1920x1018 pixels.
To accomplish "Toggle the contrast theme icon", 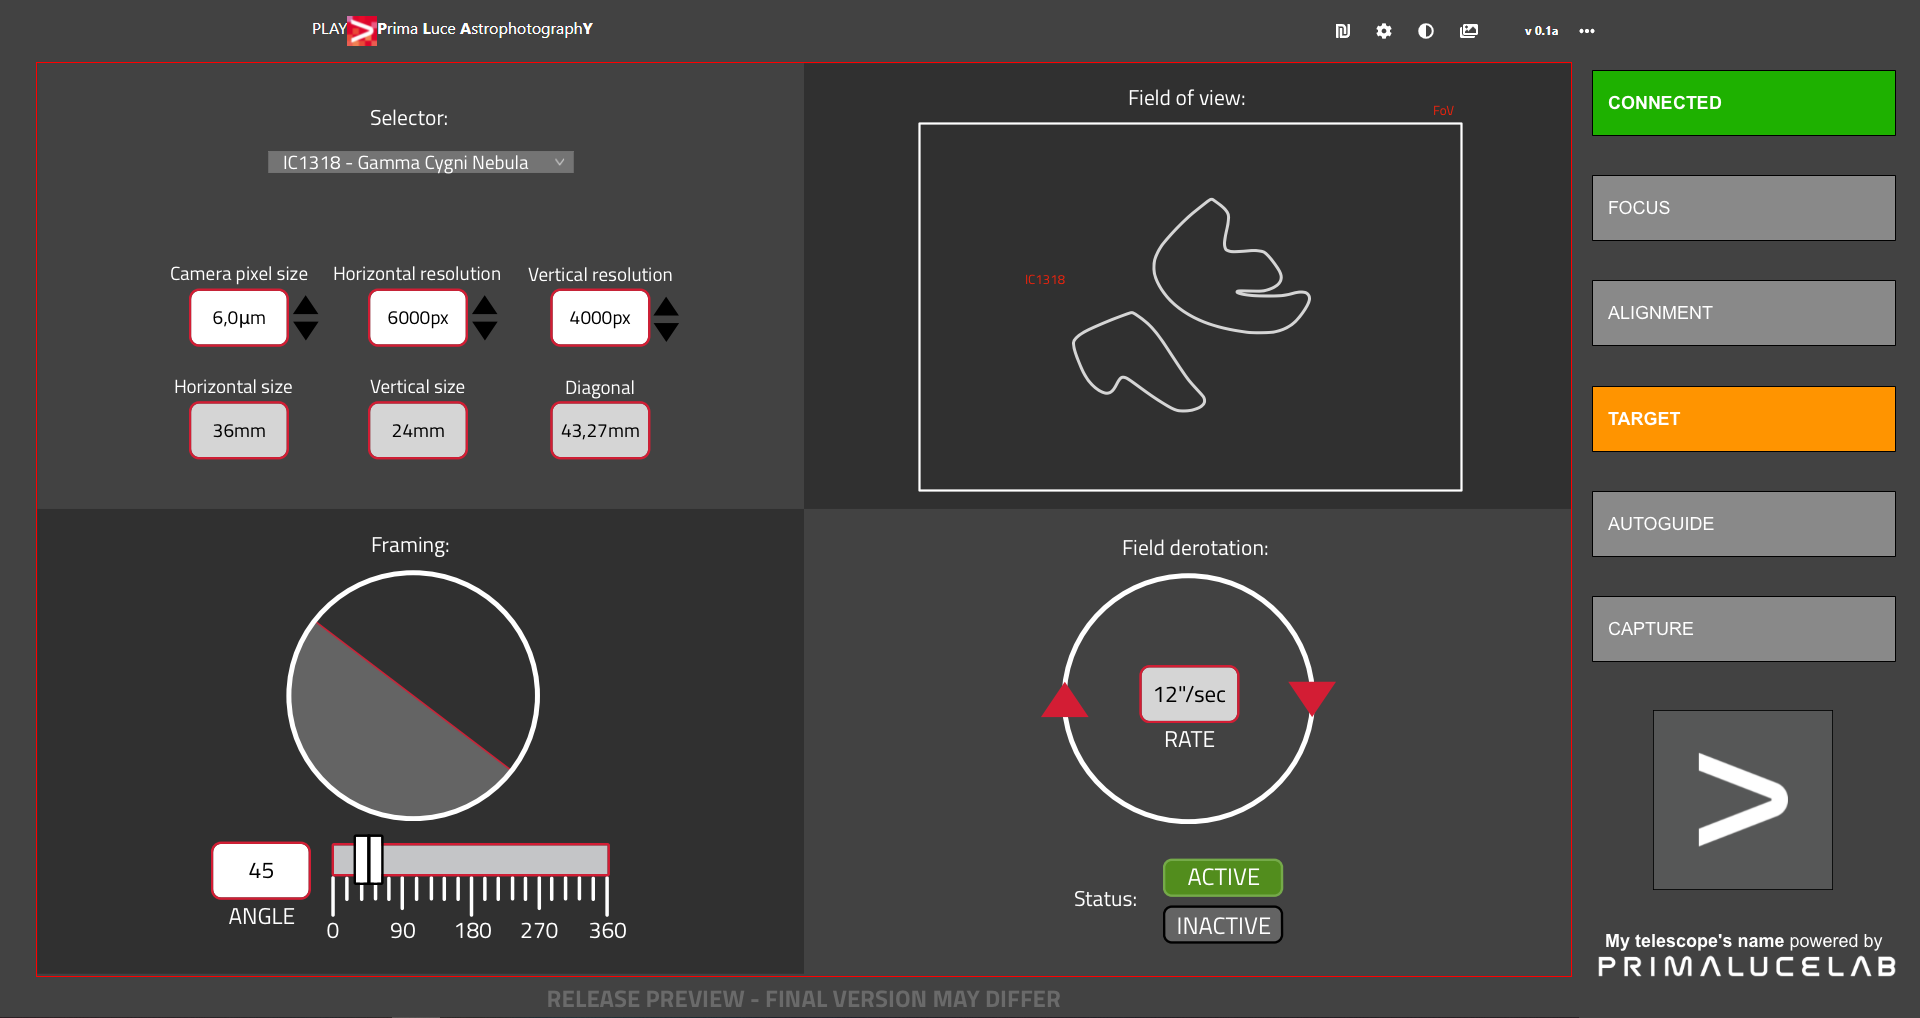I will pyautogui.click(x=1426, y=31).
